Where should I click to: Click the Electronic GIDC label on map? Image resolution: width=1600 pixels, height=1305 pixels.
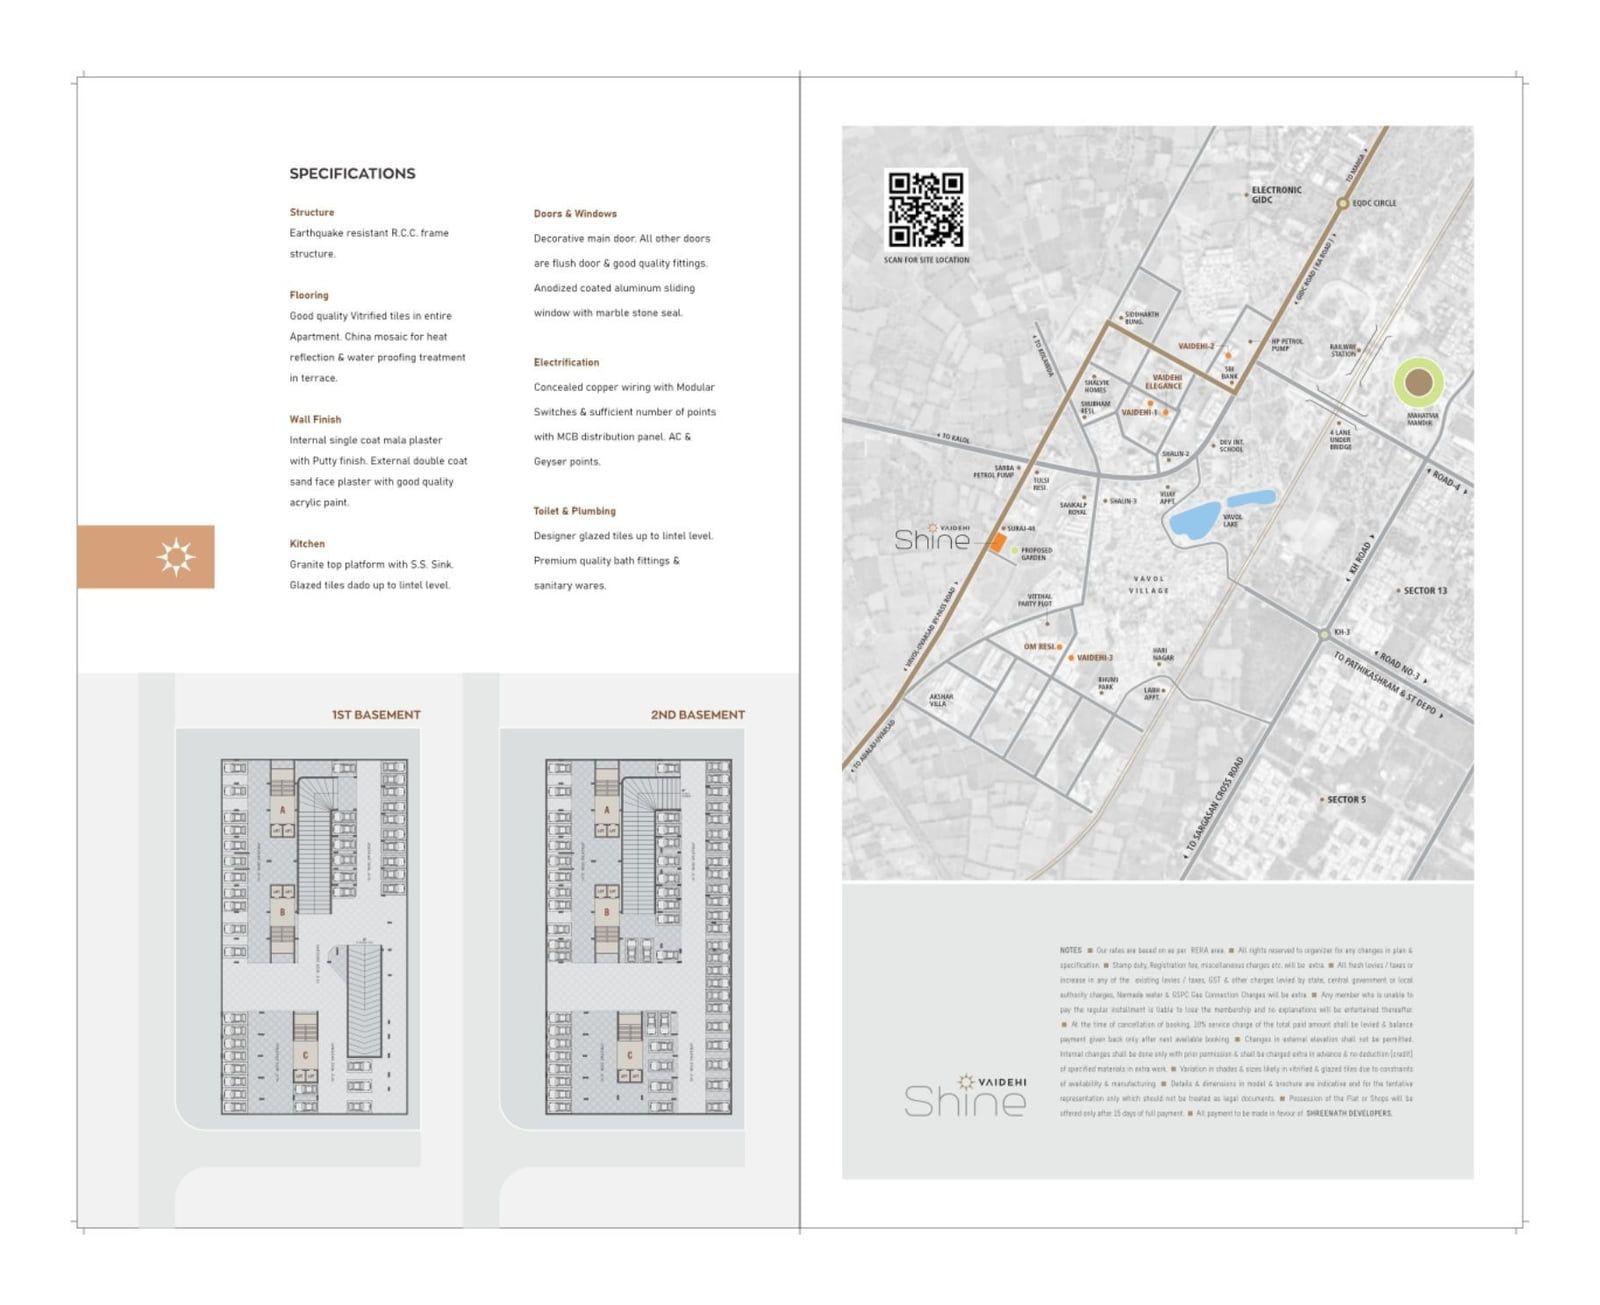(1276, 194)
